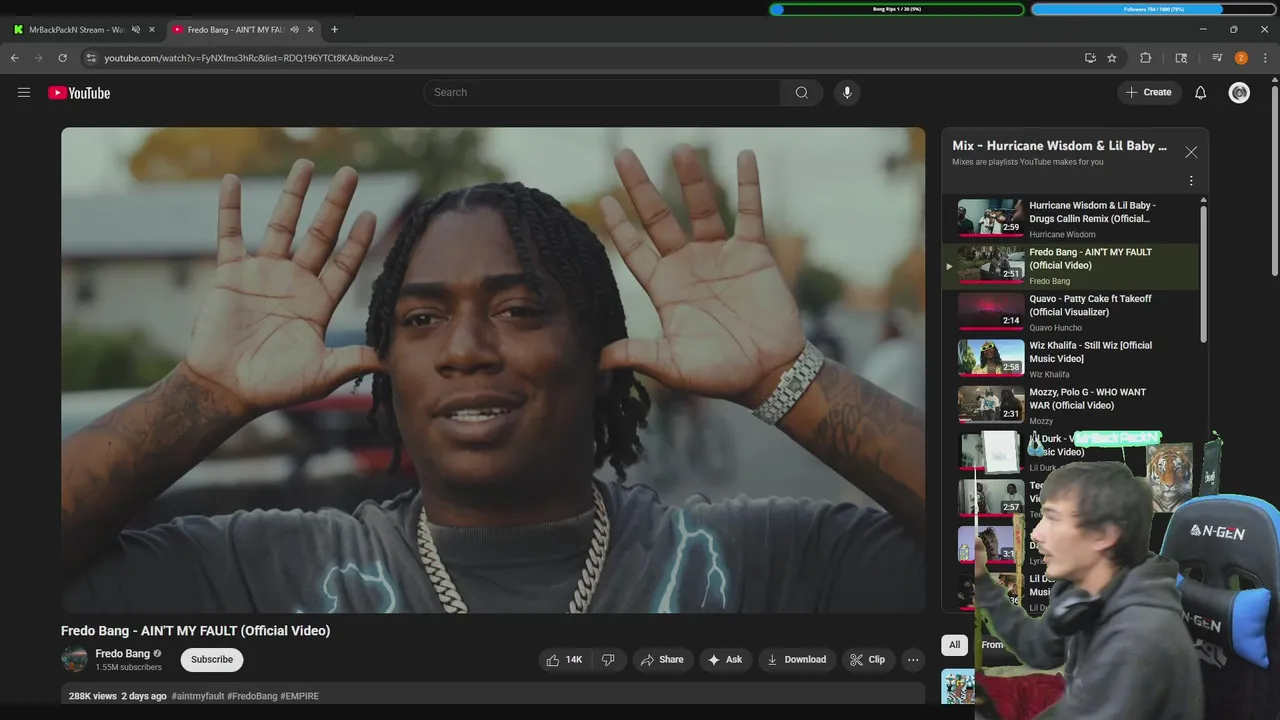Click the Hurricane Wisdom channel name in playlist
Screen dimensions: 1280x720
click(1062, 235)
